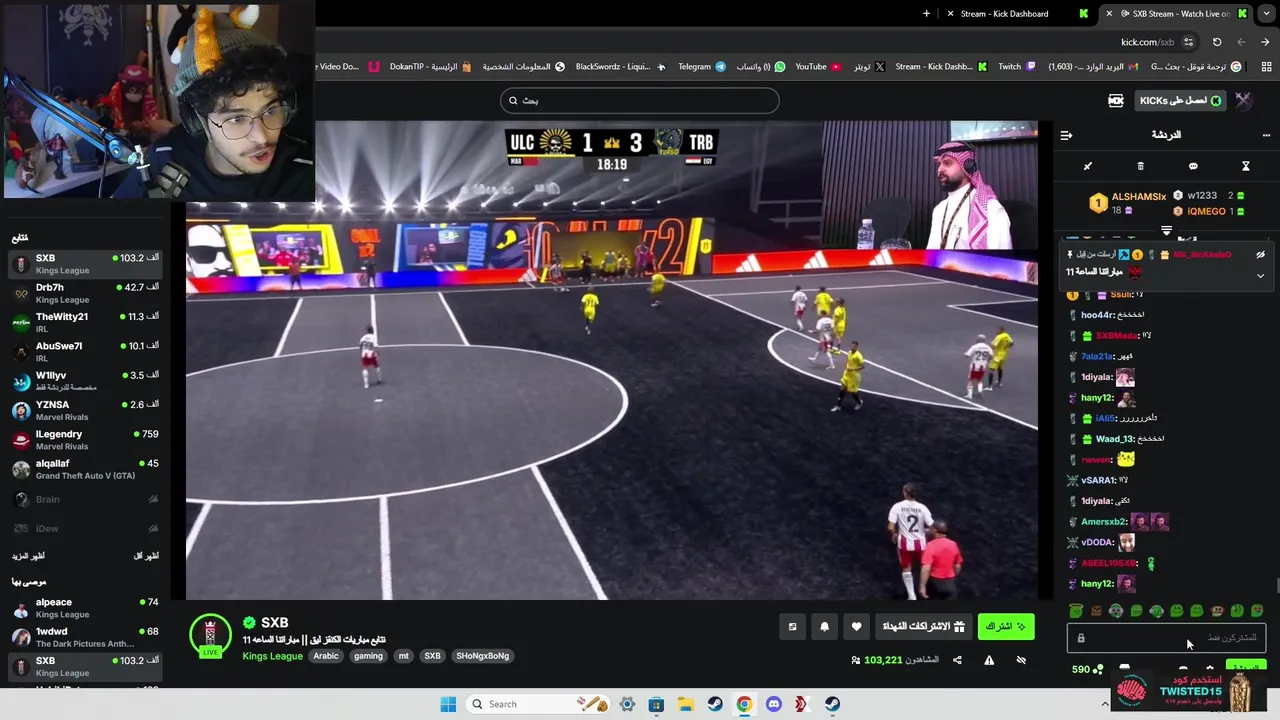Screen dimensions: 1280x720
Task: Open a new browser tab
Action: click(x=926, y=14)
